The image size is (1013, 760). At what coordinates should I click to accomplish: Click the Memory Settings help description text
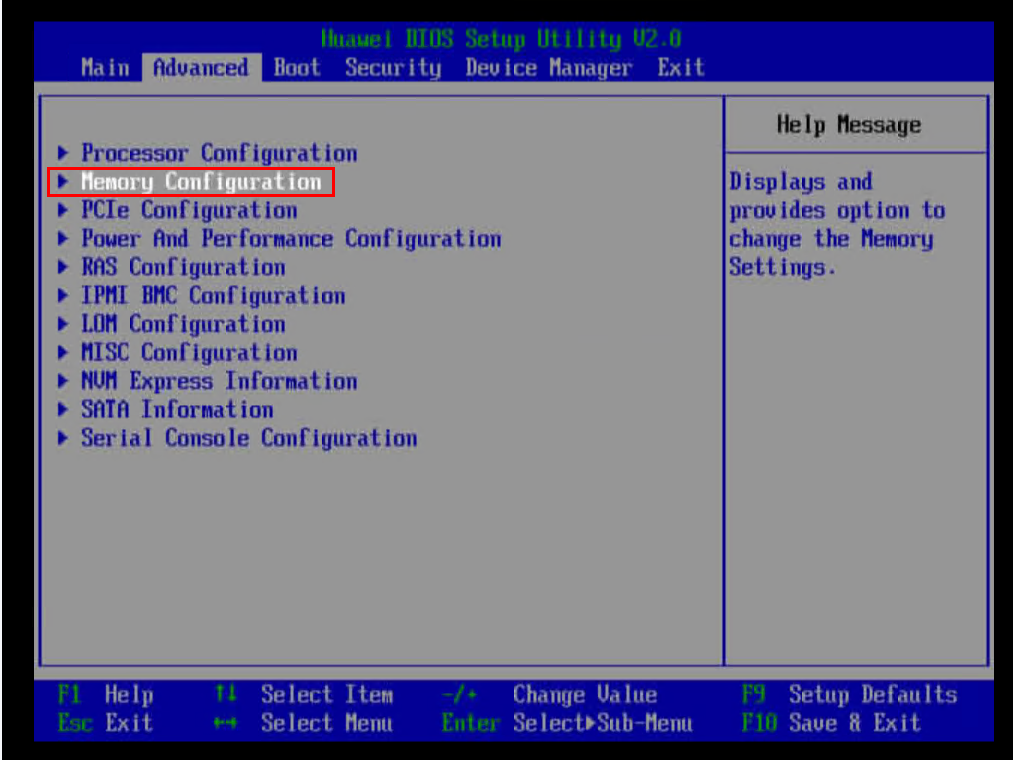point(837,224)
